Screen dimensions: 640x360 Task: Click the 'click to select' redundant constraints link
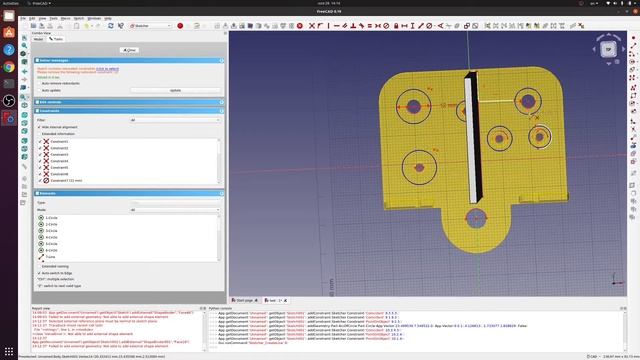coord(107,69)
